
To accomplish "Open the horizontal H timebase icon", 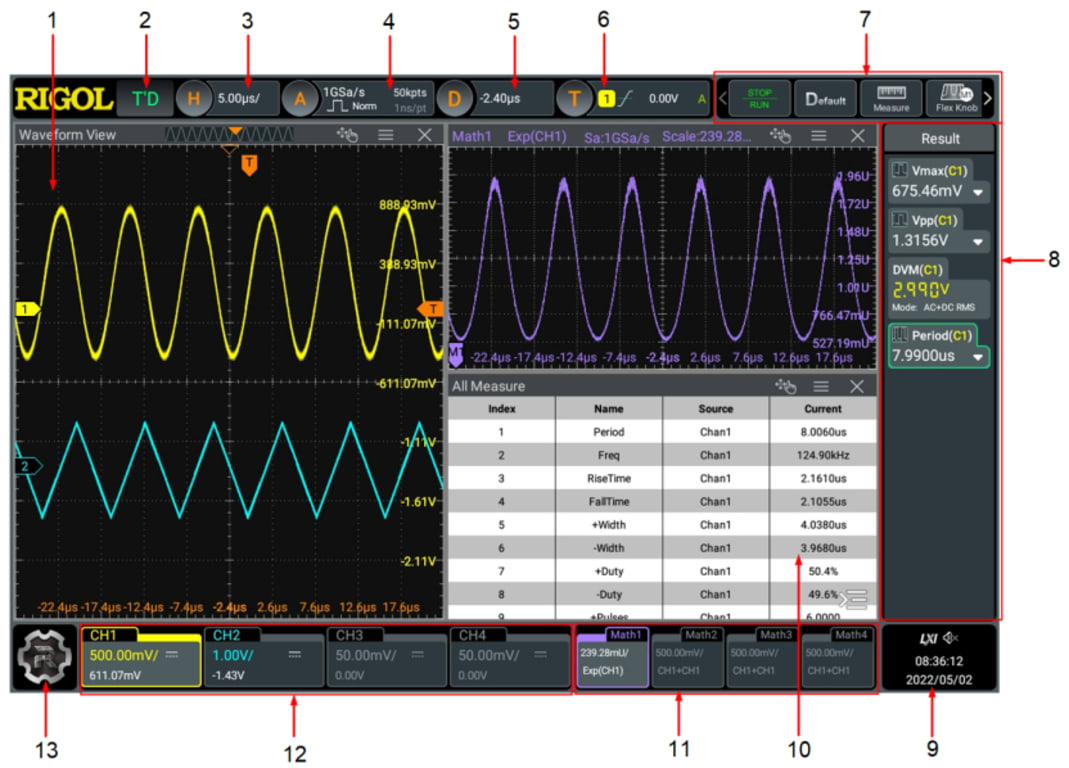I will pos(194,99).
